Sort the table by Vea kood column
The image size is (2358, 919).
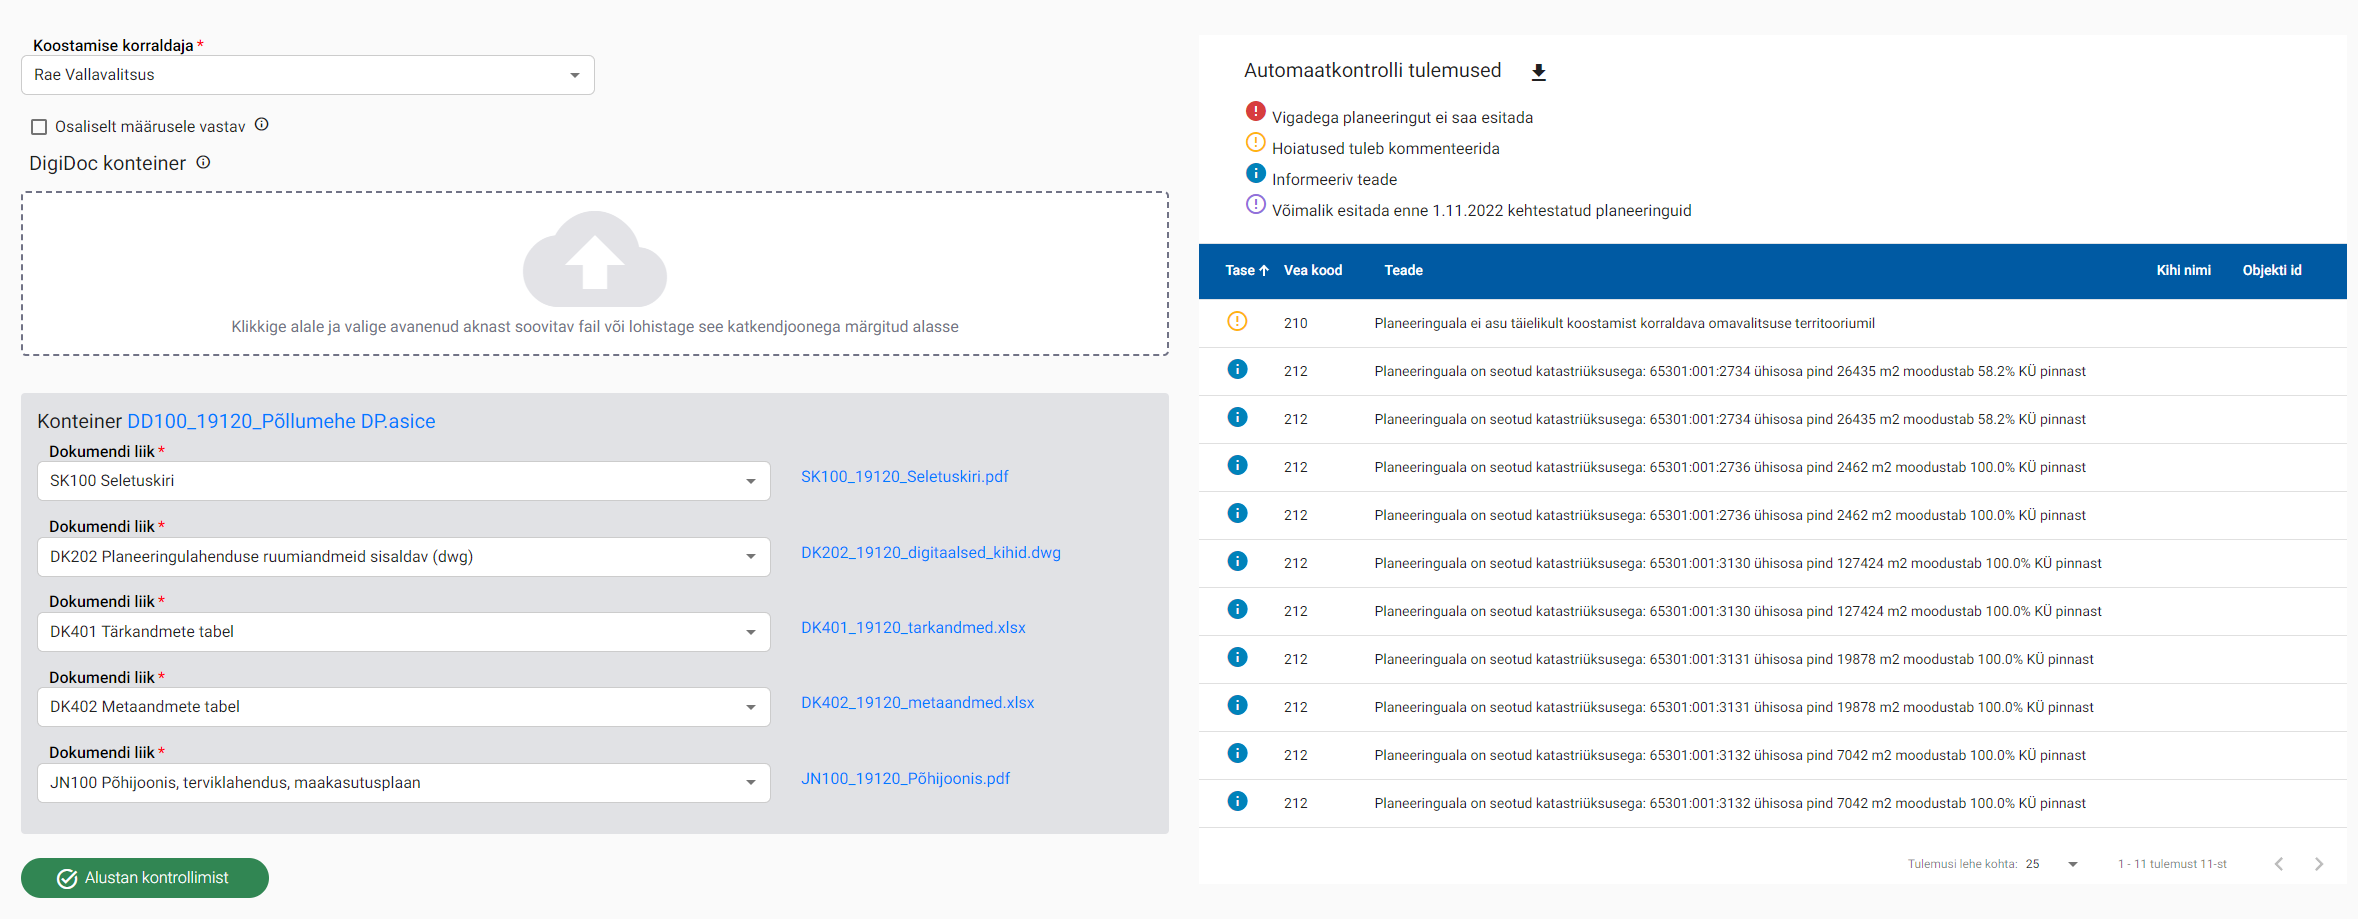[x=1313, y=271]
